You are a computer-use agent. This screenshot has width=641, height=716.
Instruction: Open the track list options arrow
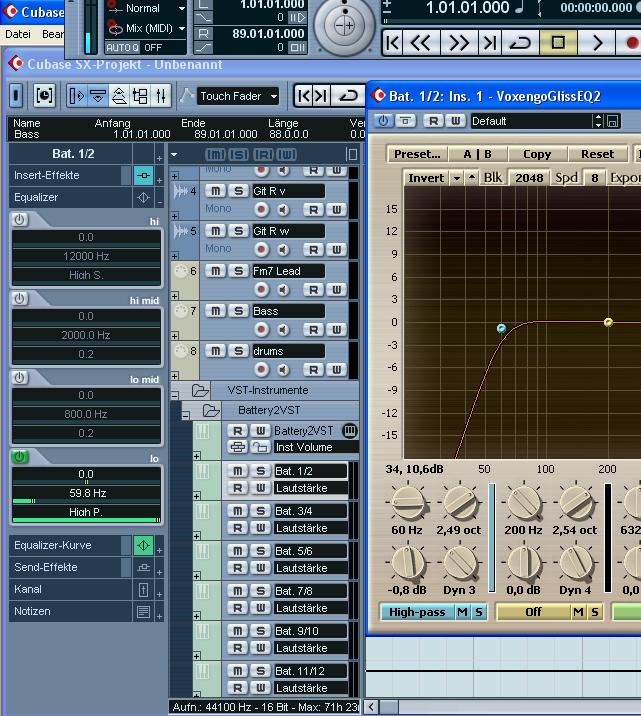[x=174, y=155]
